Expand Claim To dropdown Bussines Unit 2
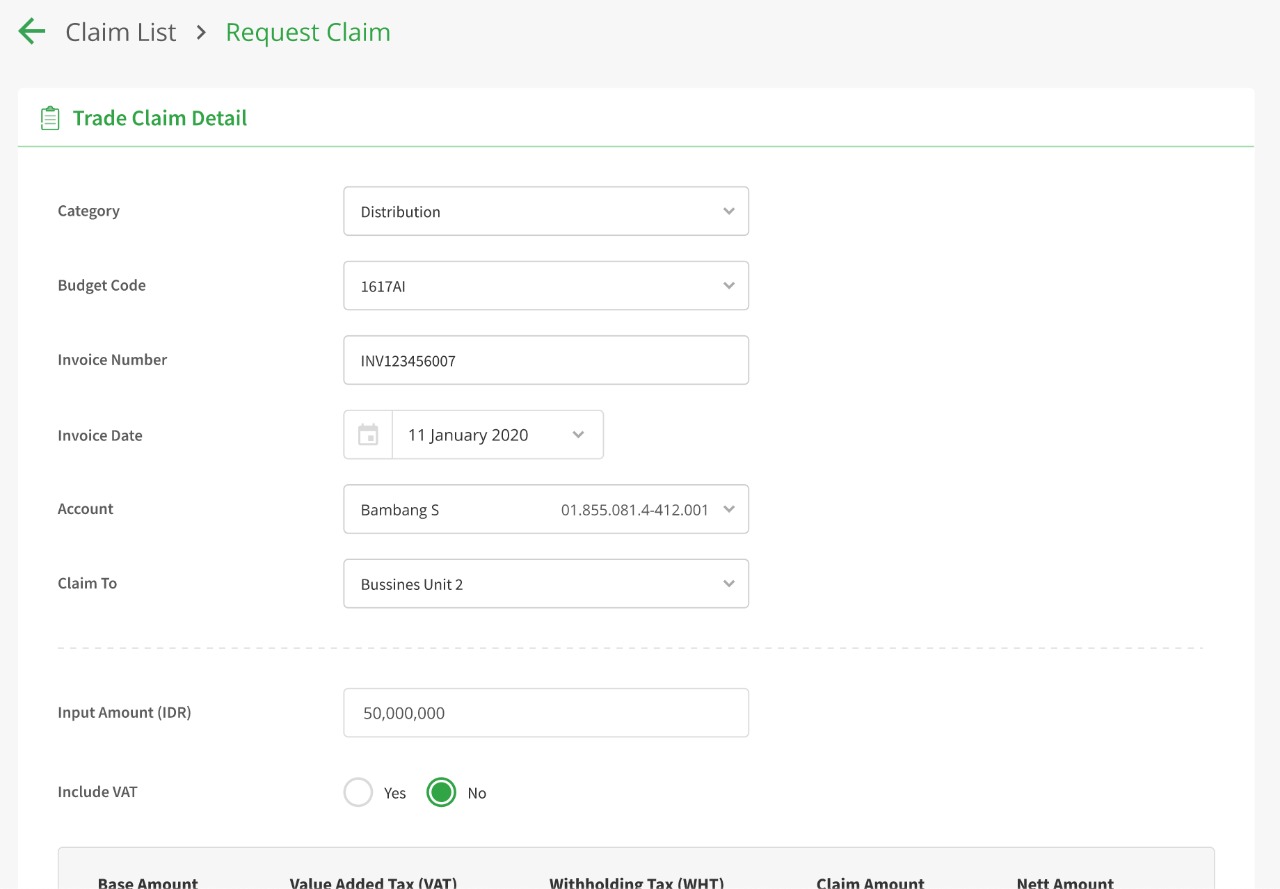1280x889 pixels. click(545, 584)
